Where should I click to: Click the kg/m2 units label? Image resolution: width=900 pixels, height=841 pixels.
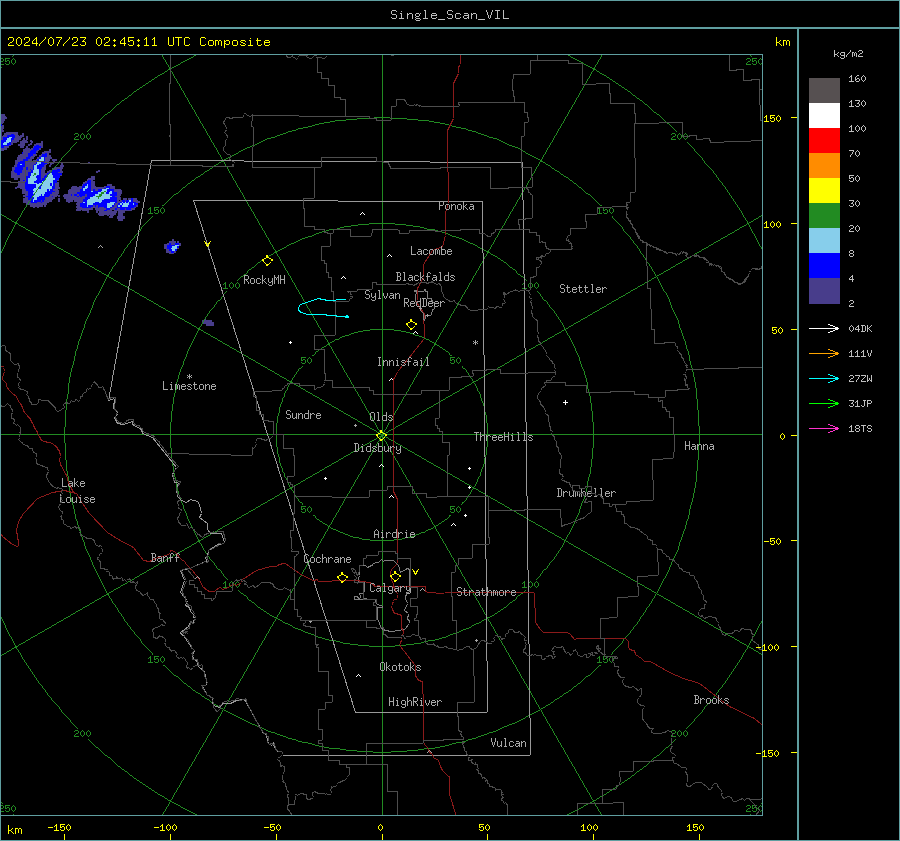pyautogui.click(x=848, y=54)
